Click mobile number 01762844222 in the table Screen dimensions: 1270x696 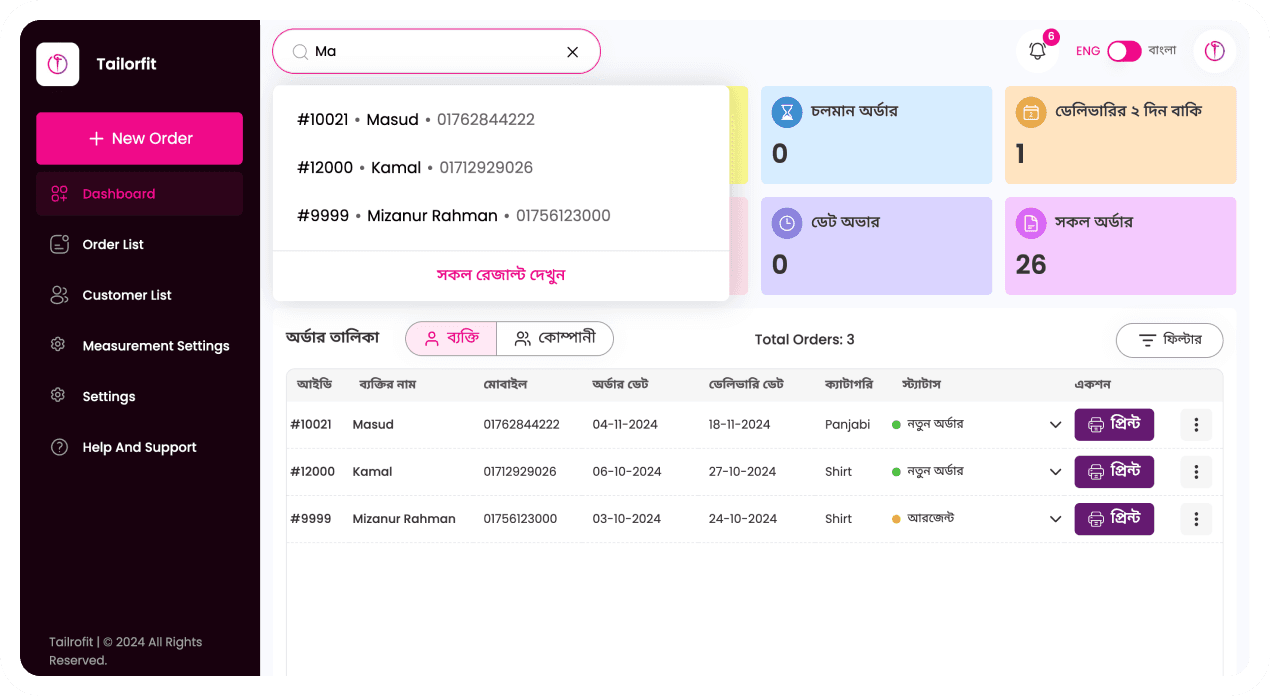(521, 425)
